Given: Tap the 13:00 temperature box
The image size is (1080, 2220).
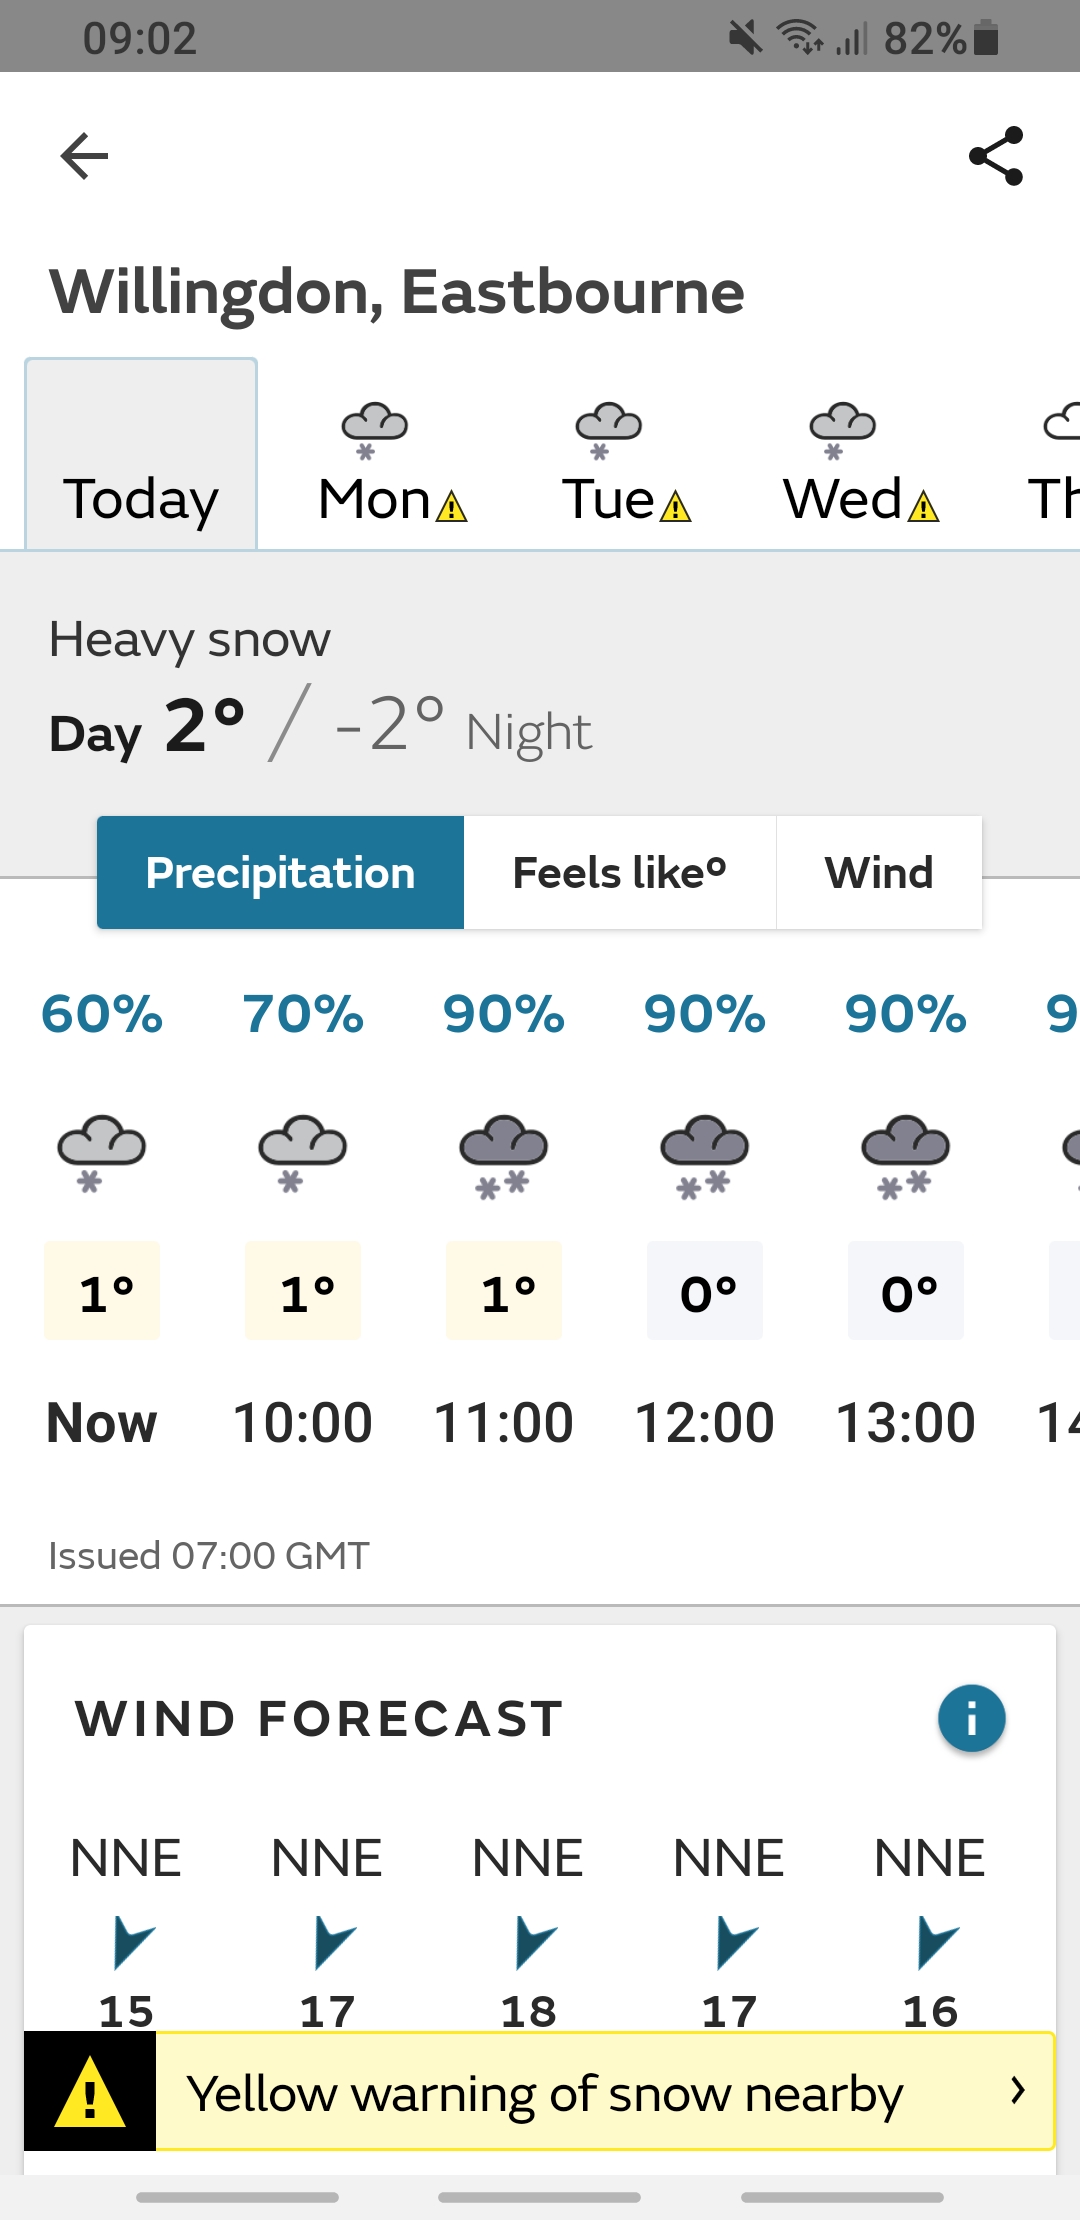Looking at the screenshot, I should pyautogui.click(x=906, y=1290).
